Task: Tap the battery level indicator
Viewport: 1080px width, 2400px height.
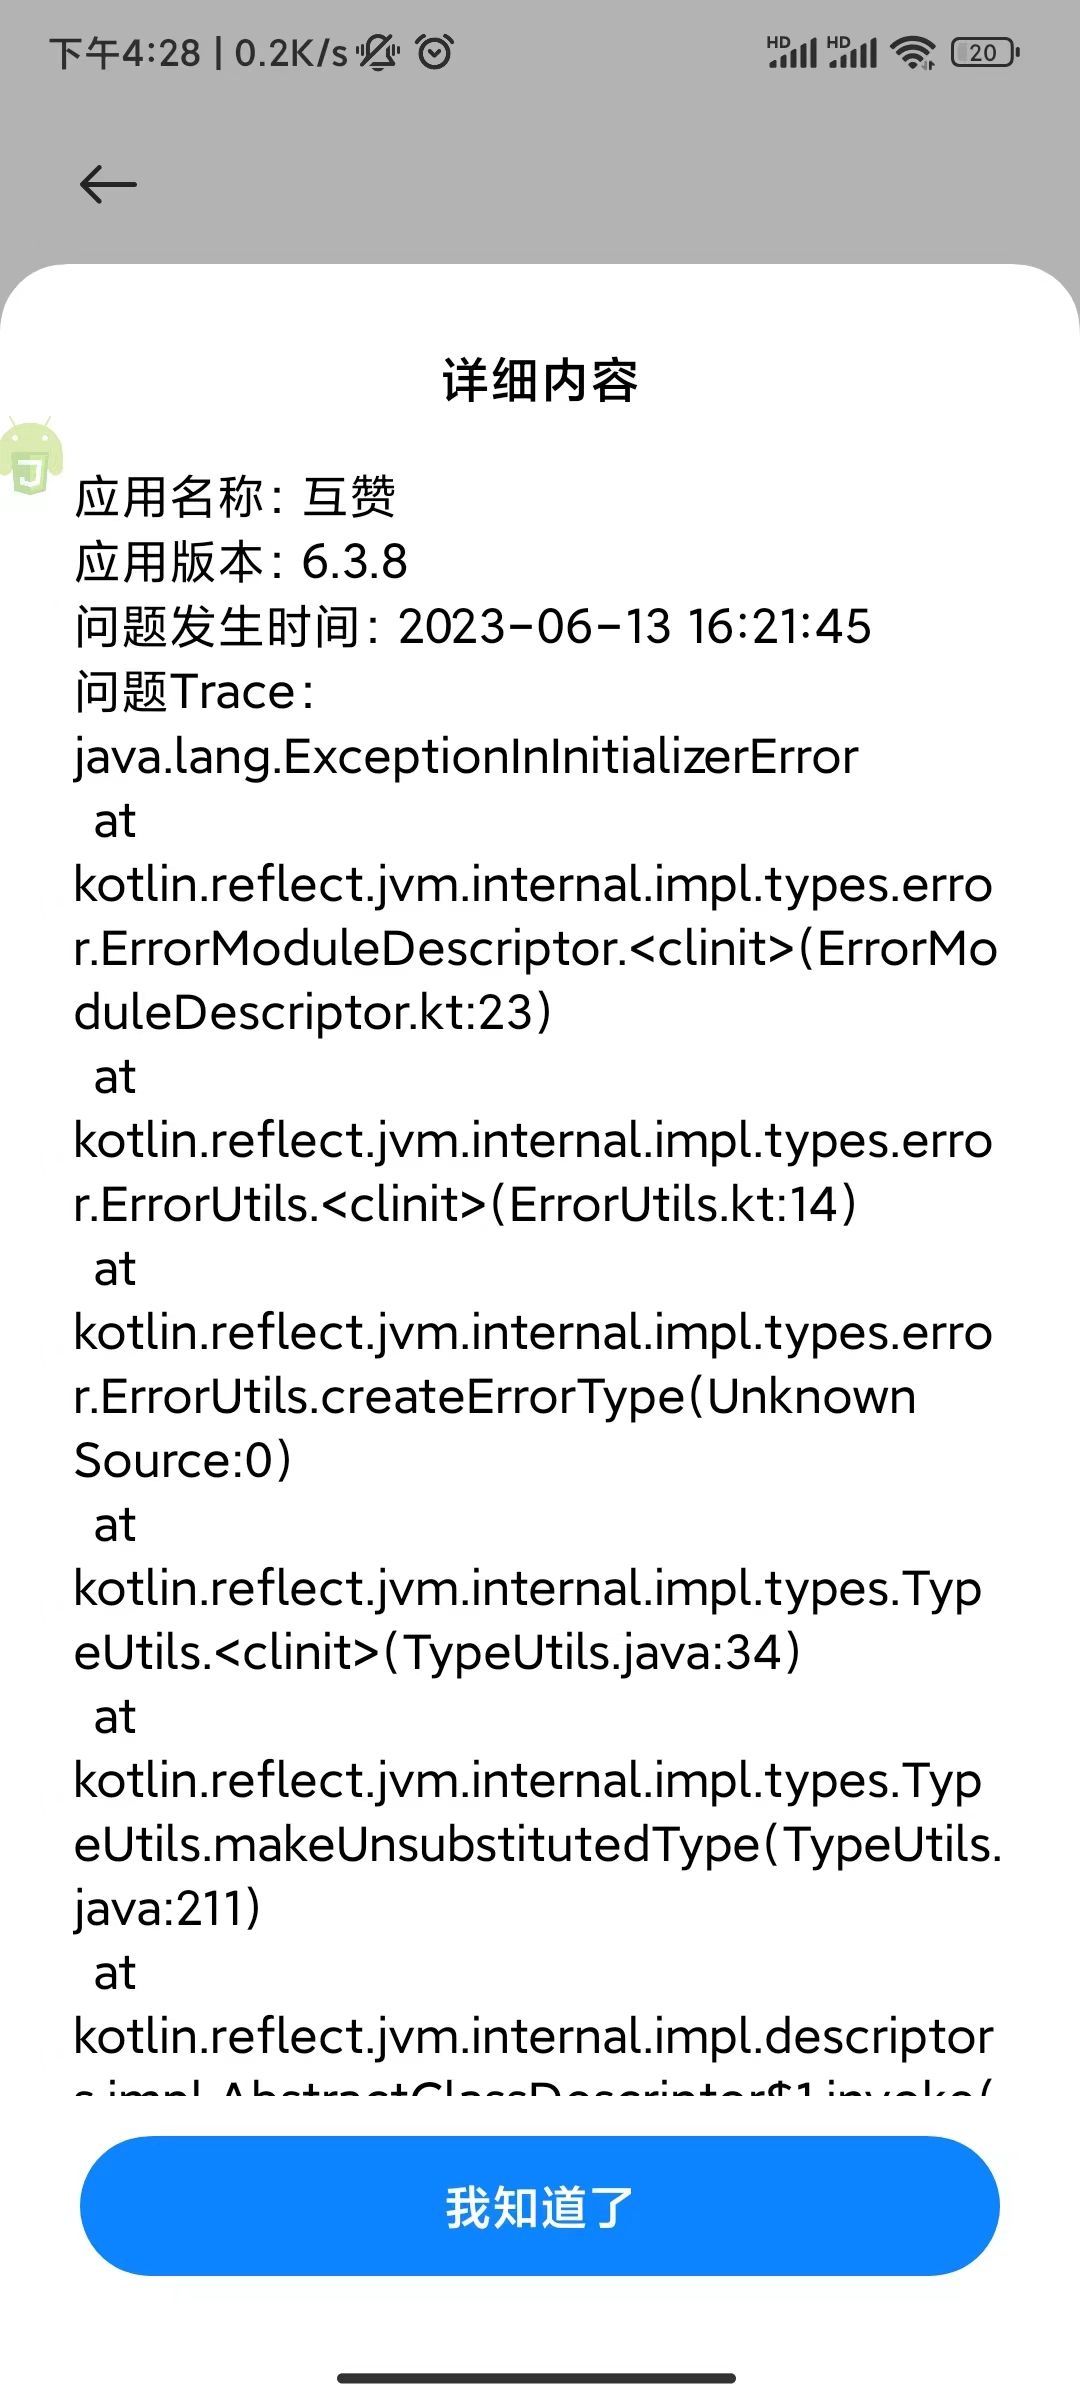Action: [x=985, y=52]
